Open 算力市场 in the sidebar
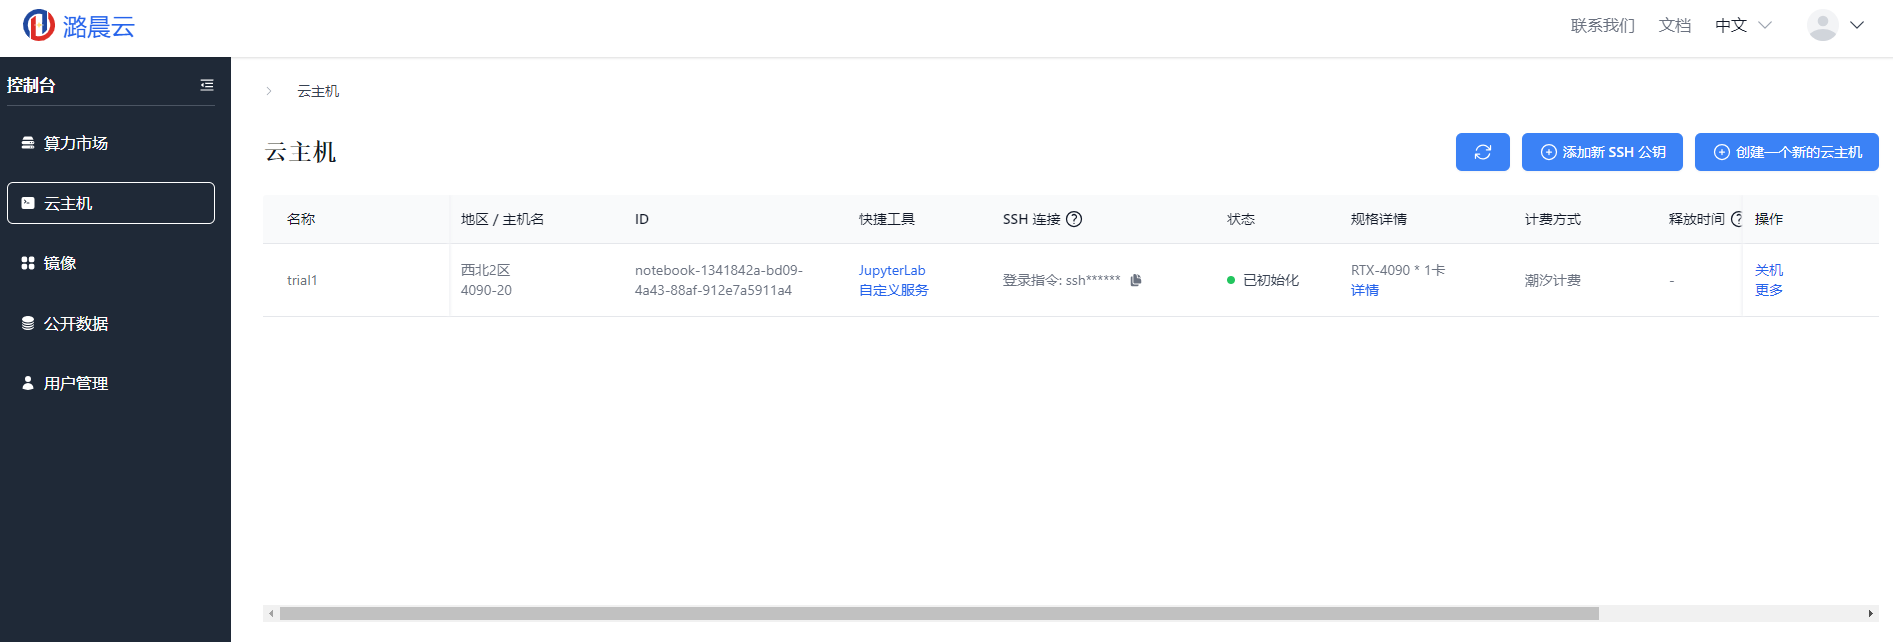The height and width of the screenshot is (642, 1893). coord(75,143)
